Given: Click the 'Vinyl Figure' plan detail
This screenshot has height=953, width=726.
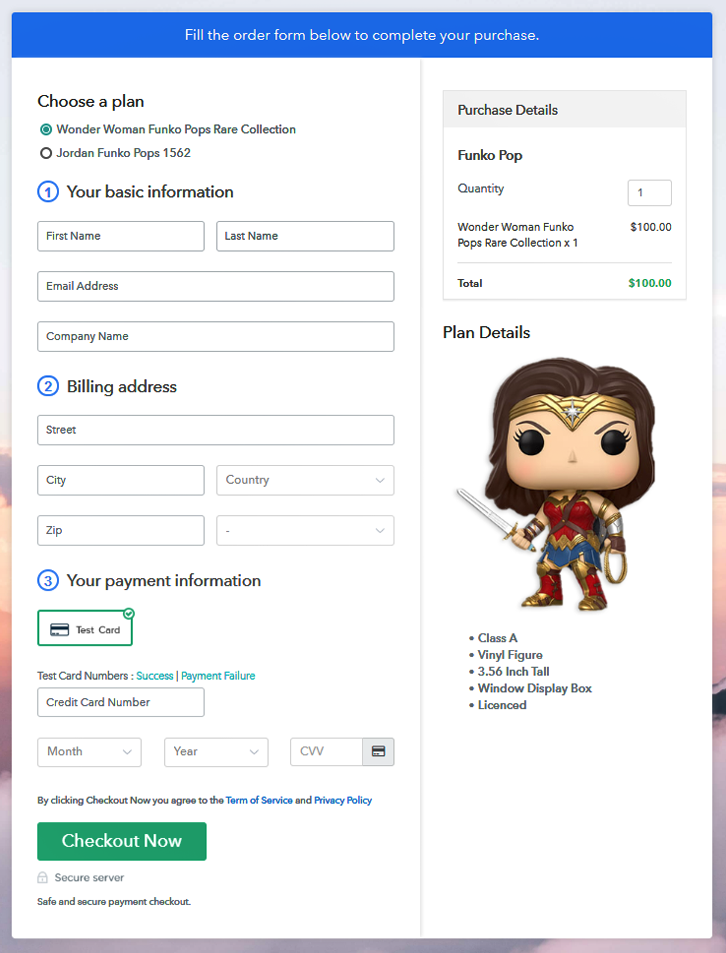Looking at the screenshot, I should pos(510,655).
